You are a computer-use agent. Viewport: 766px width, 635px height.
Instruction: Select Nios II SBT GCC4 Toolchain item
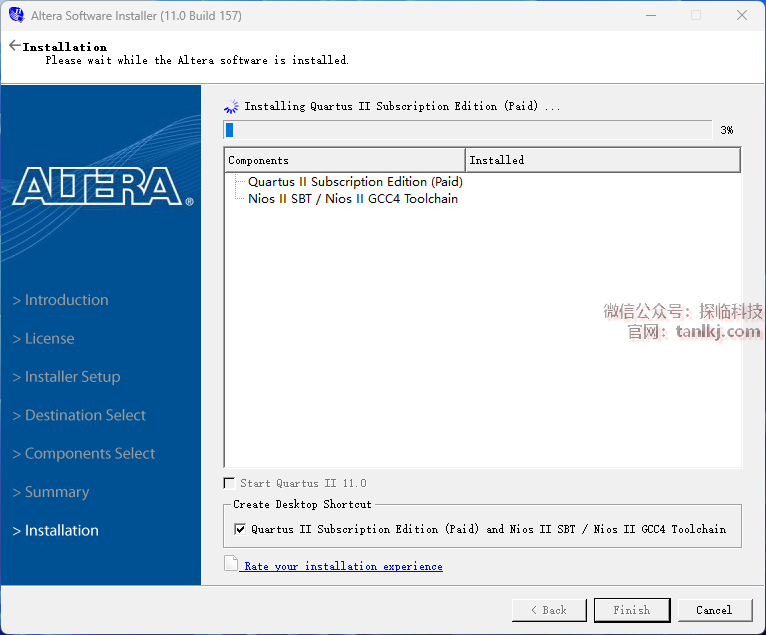click(352, 198)
